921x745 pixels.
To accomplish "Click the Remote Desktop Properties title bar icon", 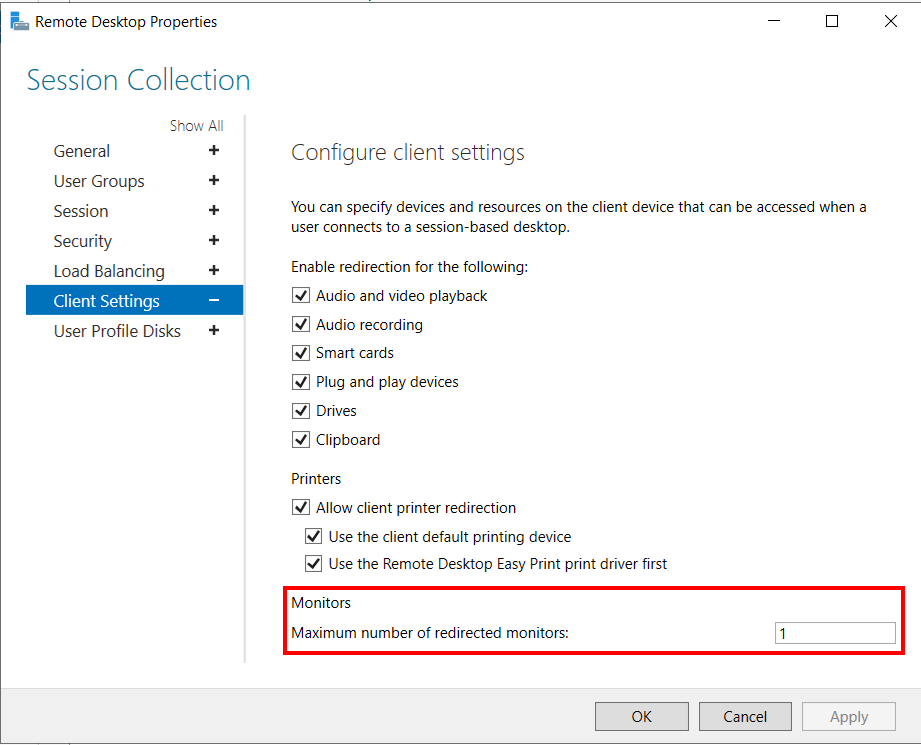I will (x=19, y=22).
